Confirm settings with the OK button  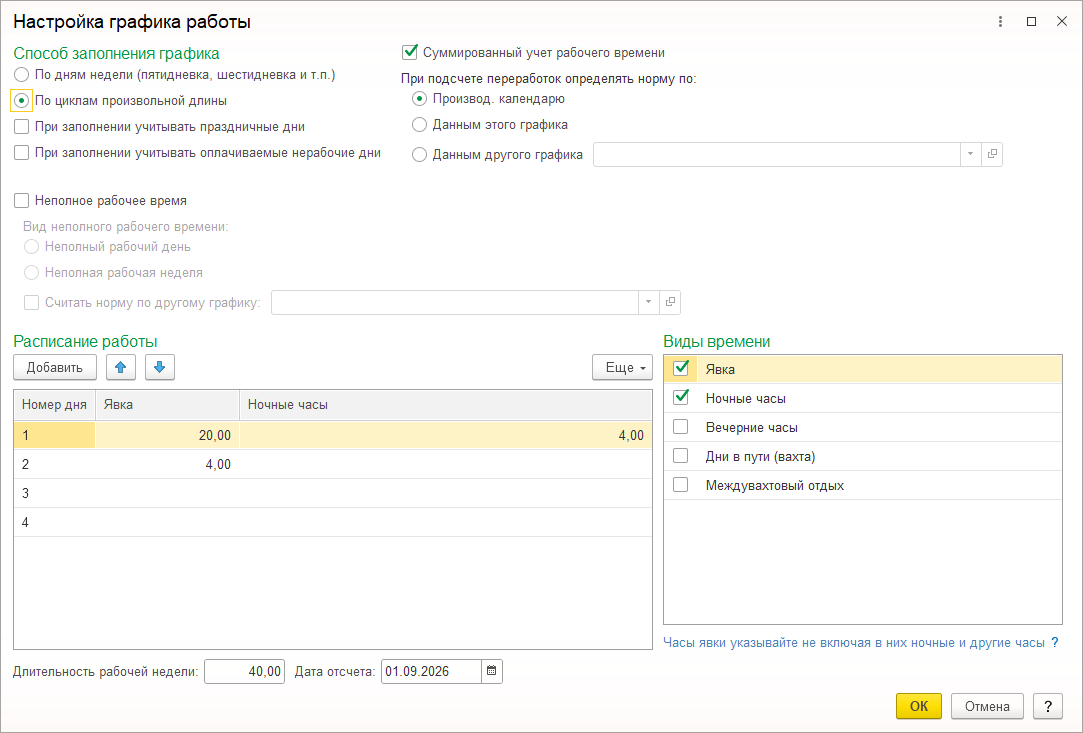coord(919,706)
